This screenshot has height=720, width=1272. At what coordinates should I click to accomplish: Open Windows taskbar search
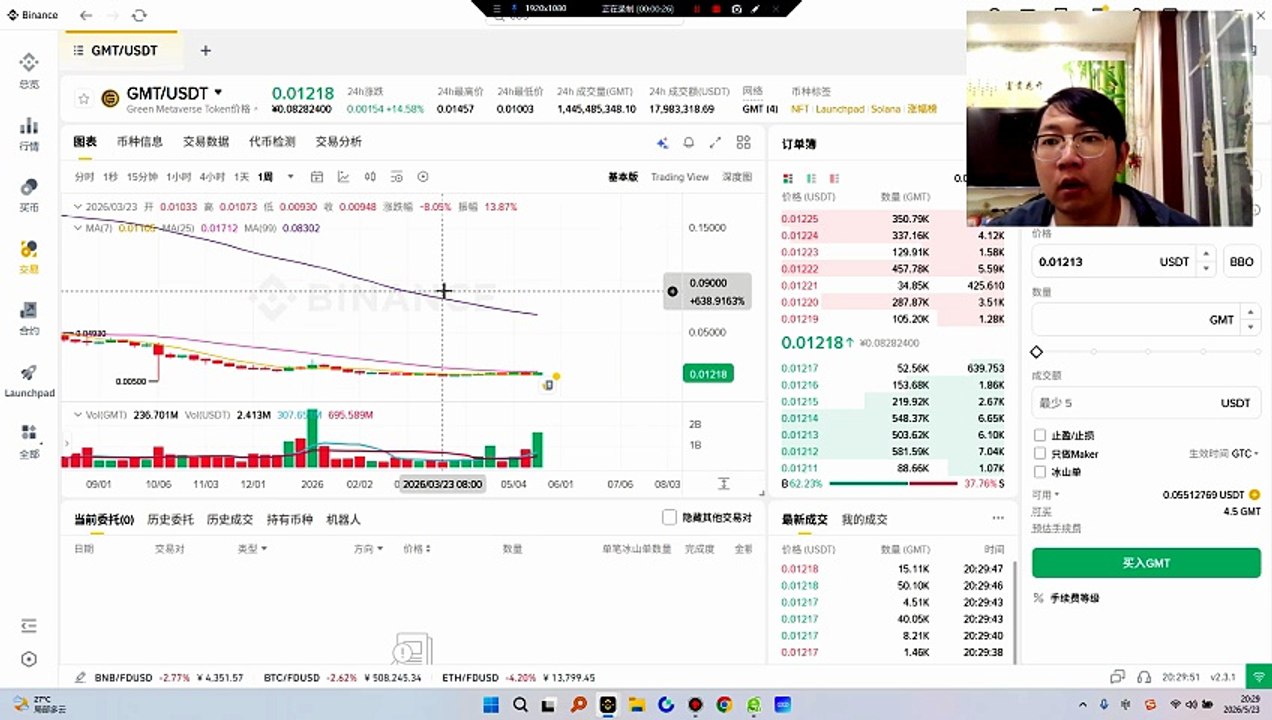tap(520, 705)
